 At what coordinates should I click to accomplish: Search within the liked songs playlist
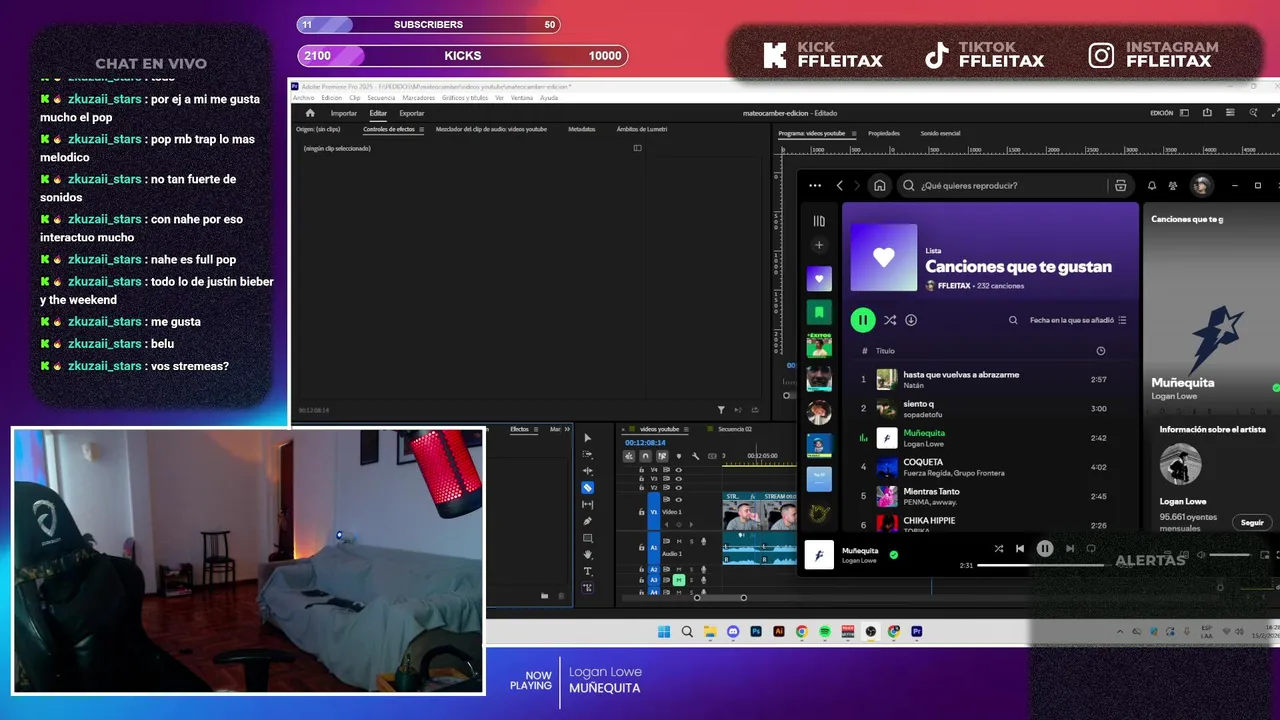click(x=1013, y=320)
